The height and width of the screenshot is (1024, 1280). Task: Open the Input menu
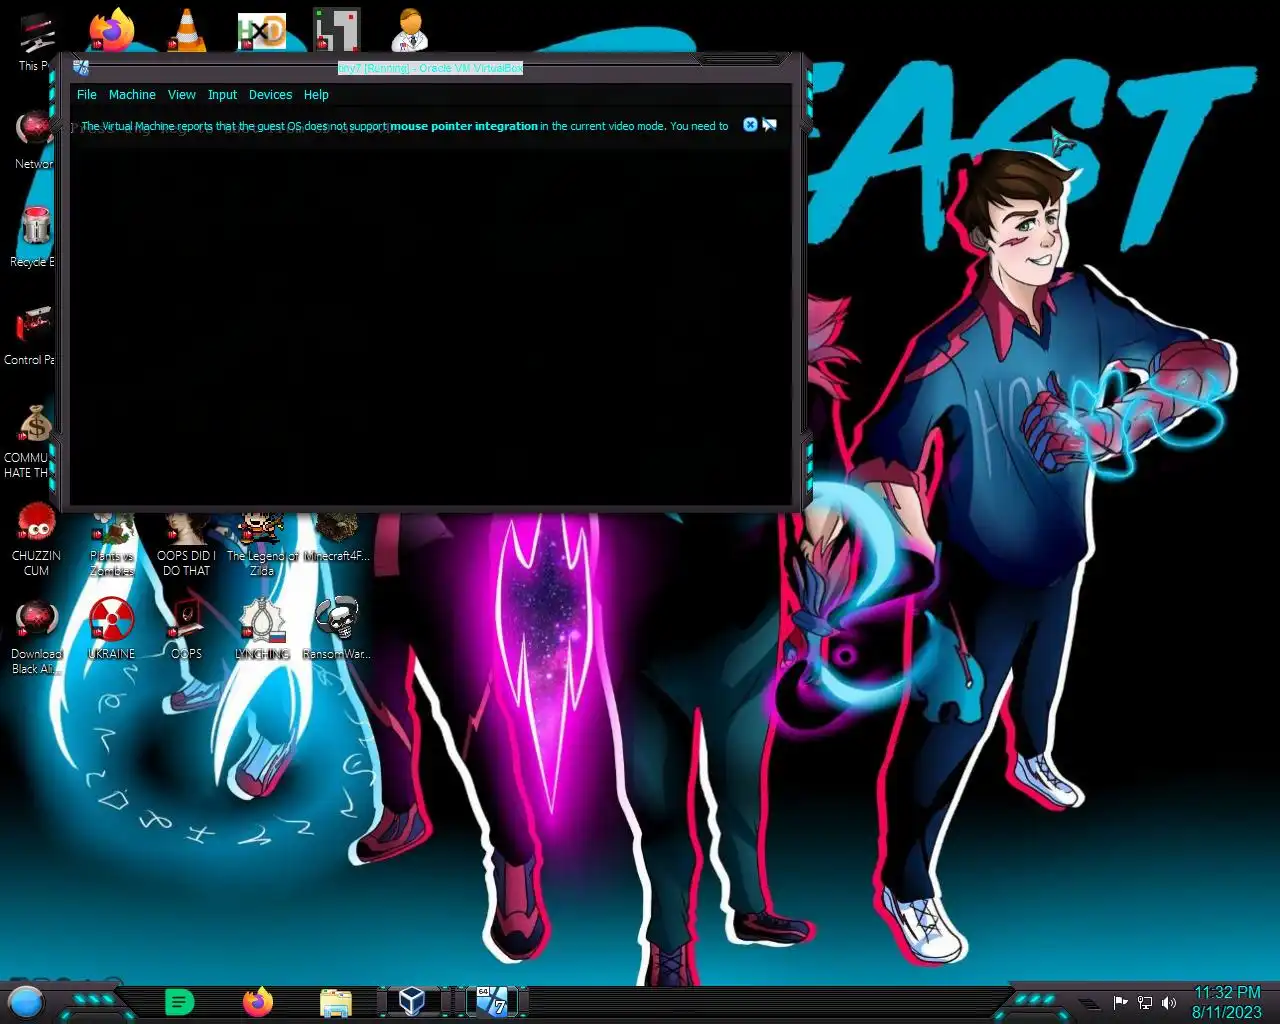[222, 95]
